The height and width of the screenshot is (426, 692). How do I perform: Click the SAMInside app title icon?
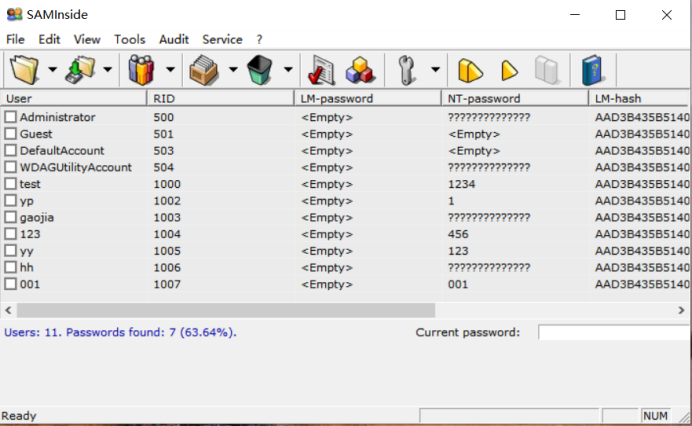(x=14, y=14)
